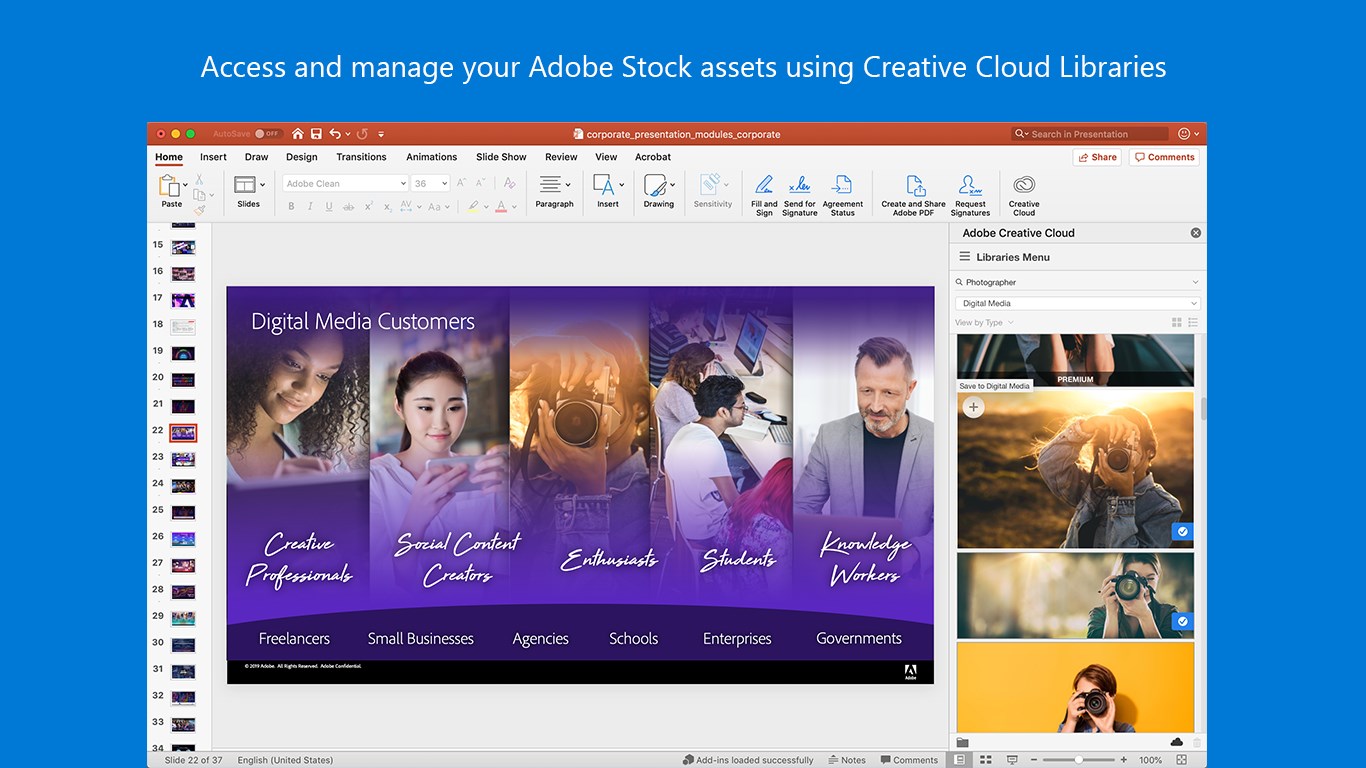This screenshot has width=1366, height=768.
Task: Click the Slides layout icon
Action: [245, 185]
